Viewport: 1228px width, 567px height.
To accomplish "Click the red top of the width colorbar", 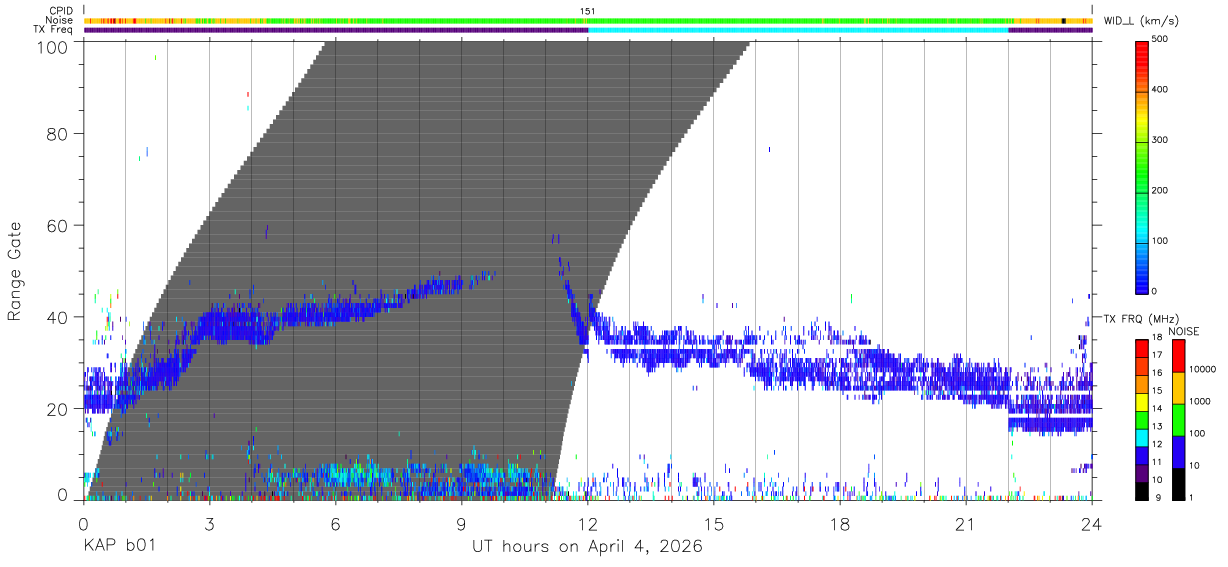I will click(x=1144, y=50).
